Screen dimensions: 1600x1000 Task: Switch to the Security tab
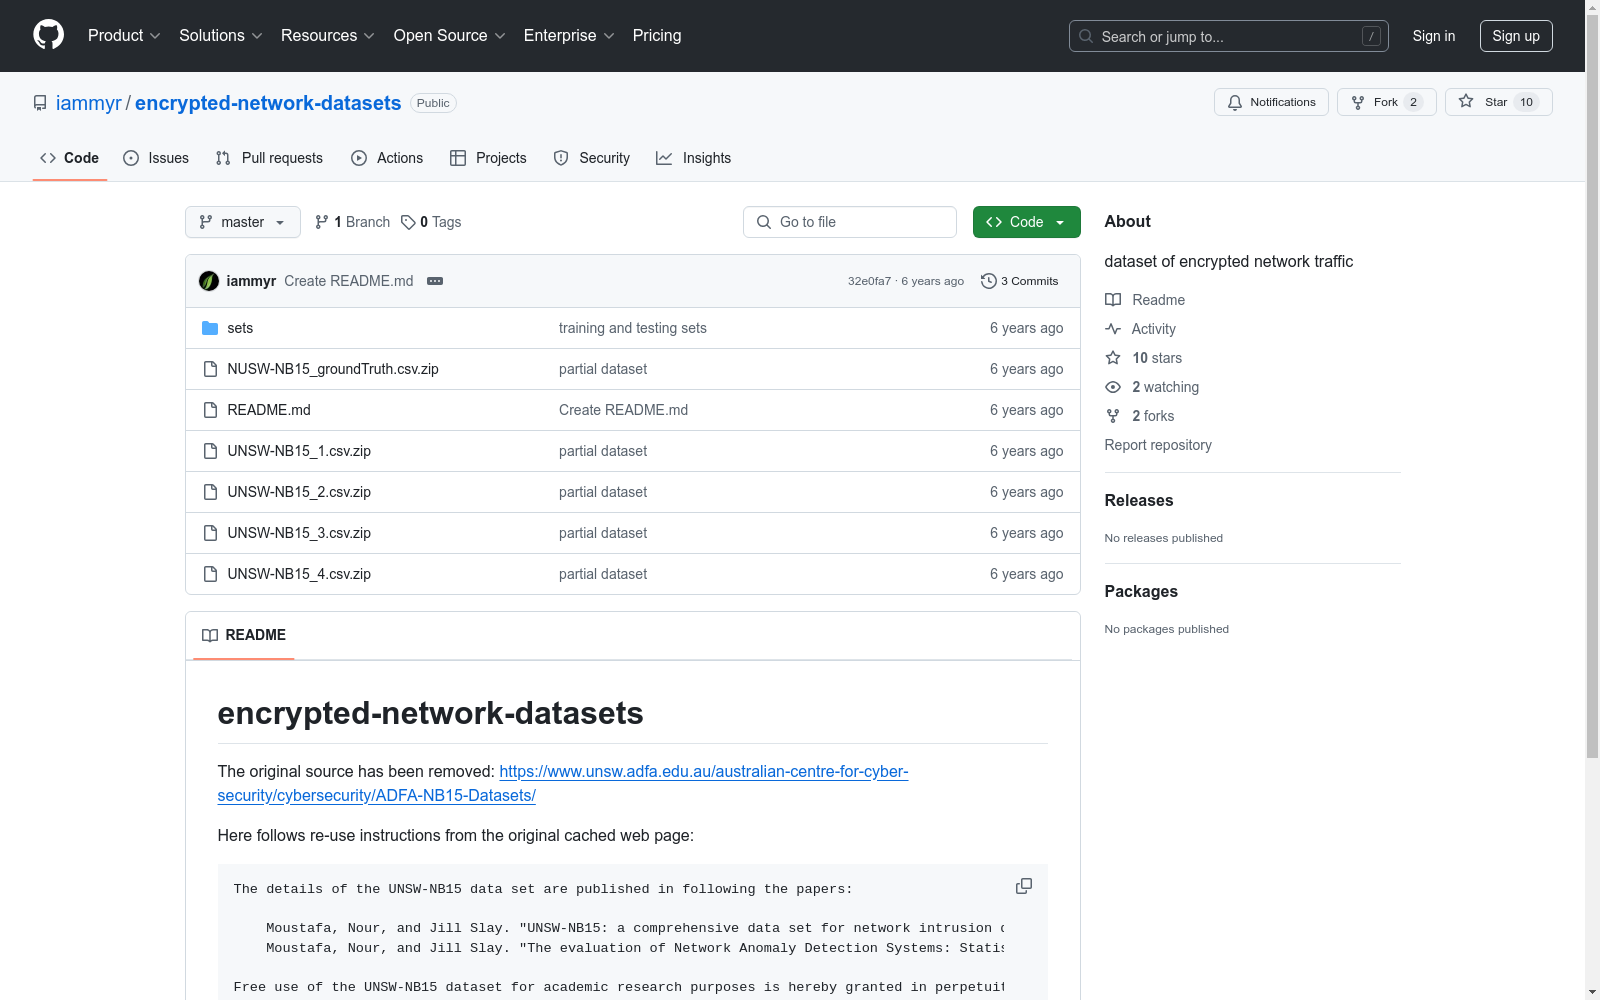point(592,158)
